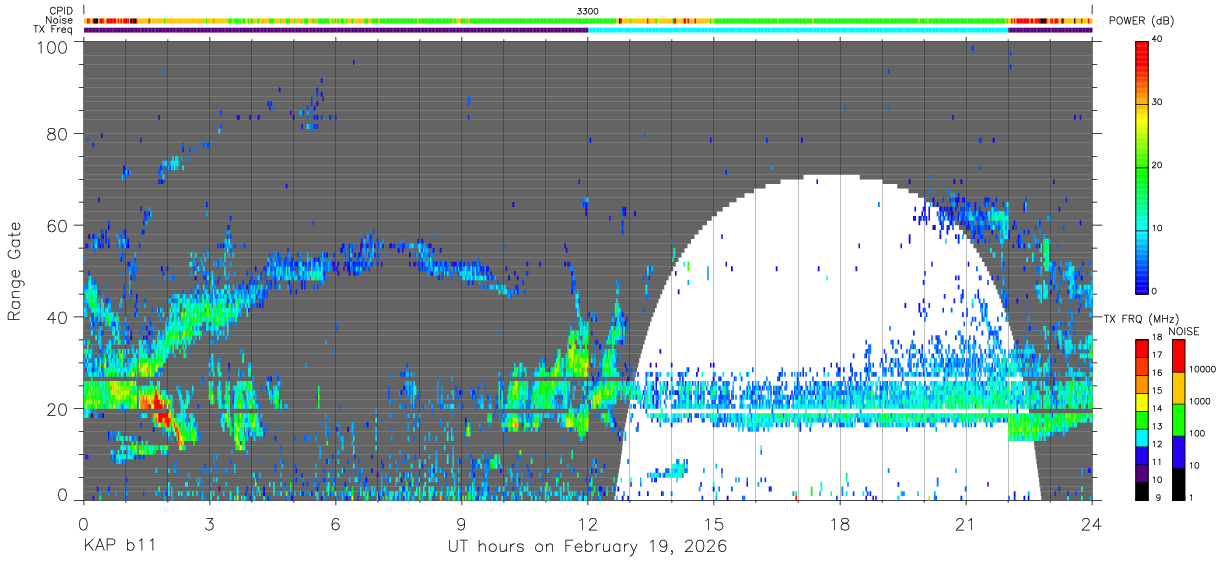1228x567 pixels.
Task: Click the power scale value '30'
Action: (x=1159, y=103)
